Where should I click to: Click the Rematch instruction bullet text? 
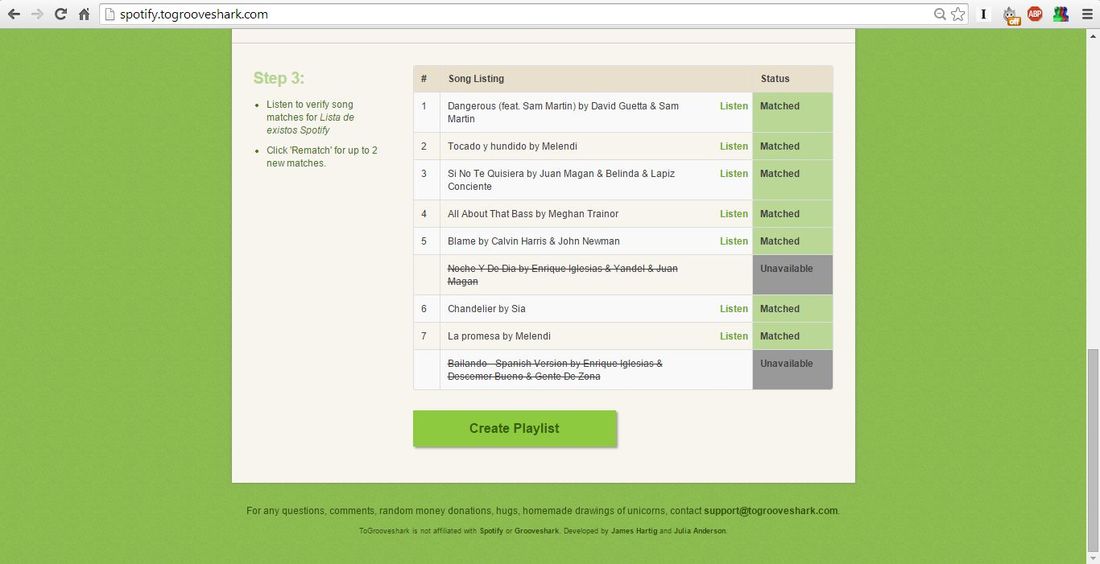click(x=322, y=156)
